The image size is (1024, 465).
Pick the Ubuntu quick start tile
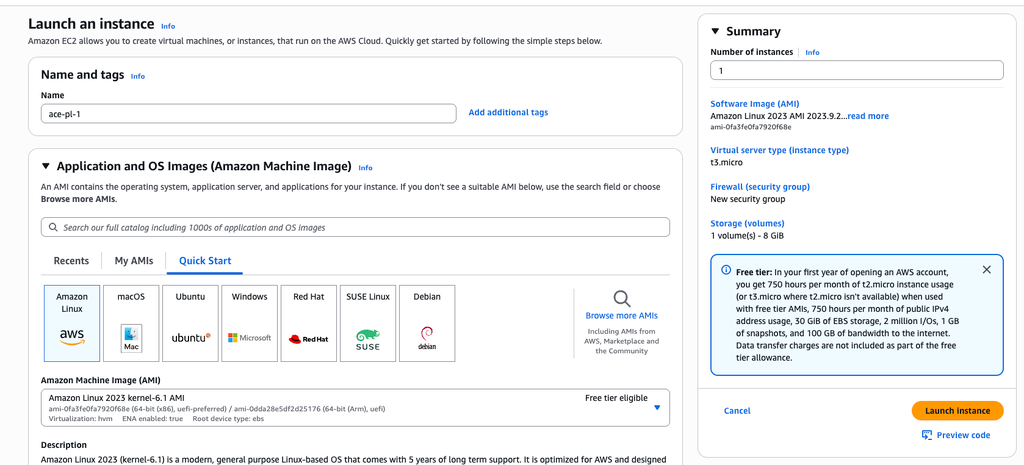191,323
